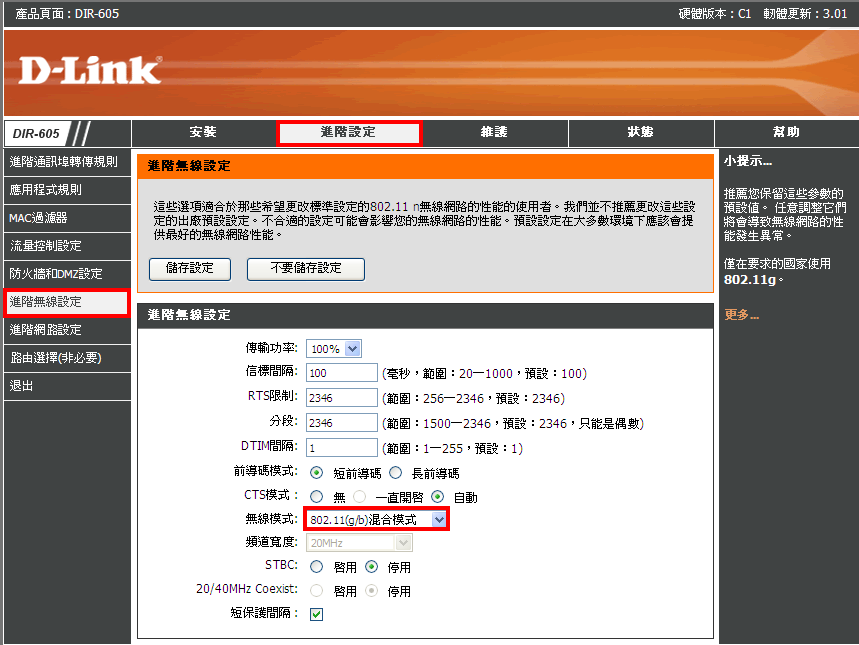
Task: Open the 維護 tab
Action: (x=494, y=132)
